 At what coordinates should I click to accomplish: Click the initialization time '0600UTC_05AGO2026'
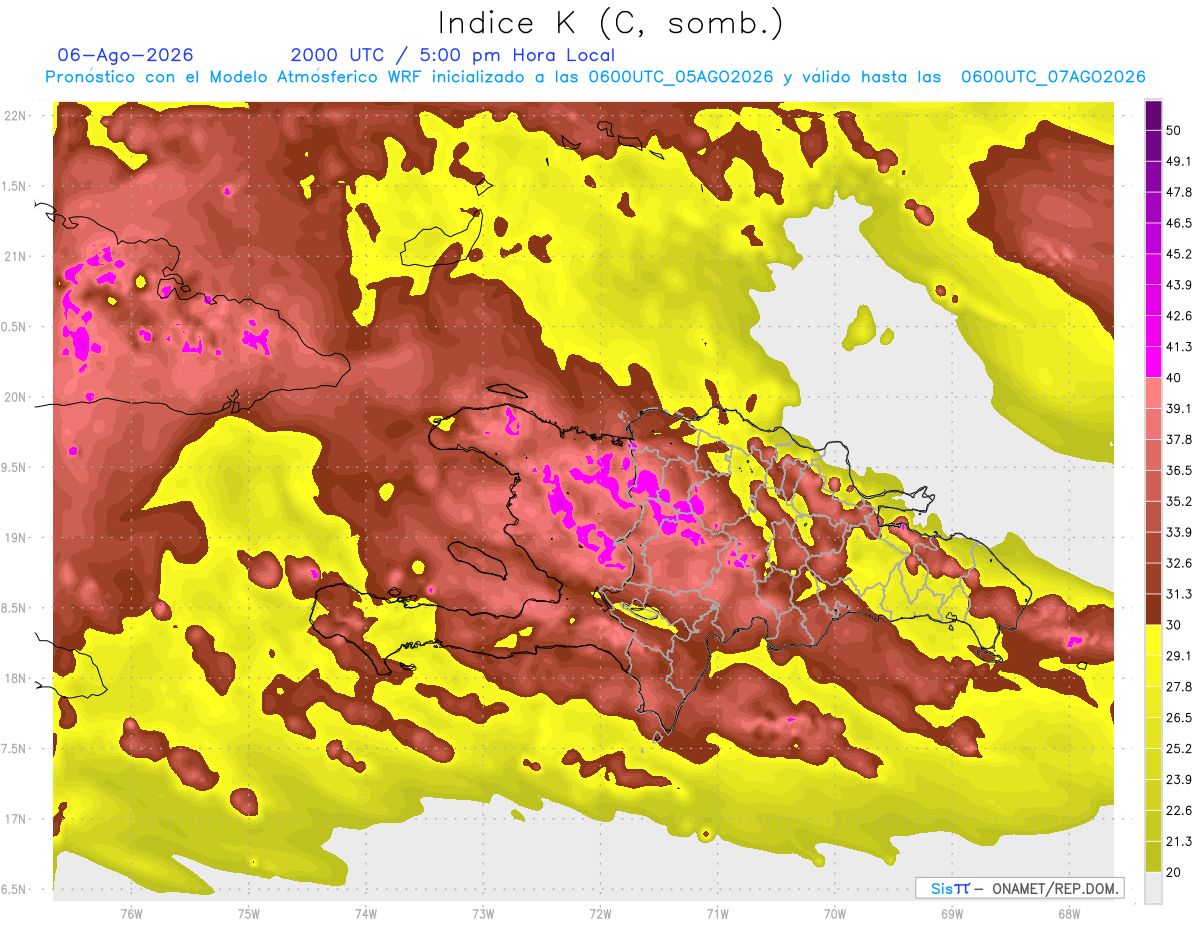[x=680, y=77]
